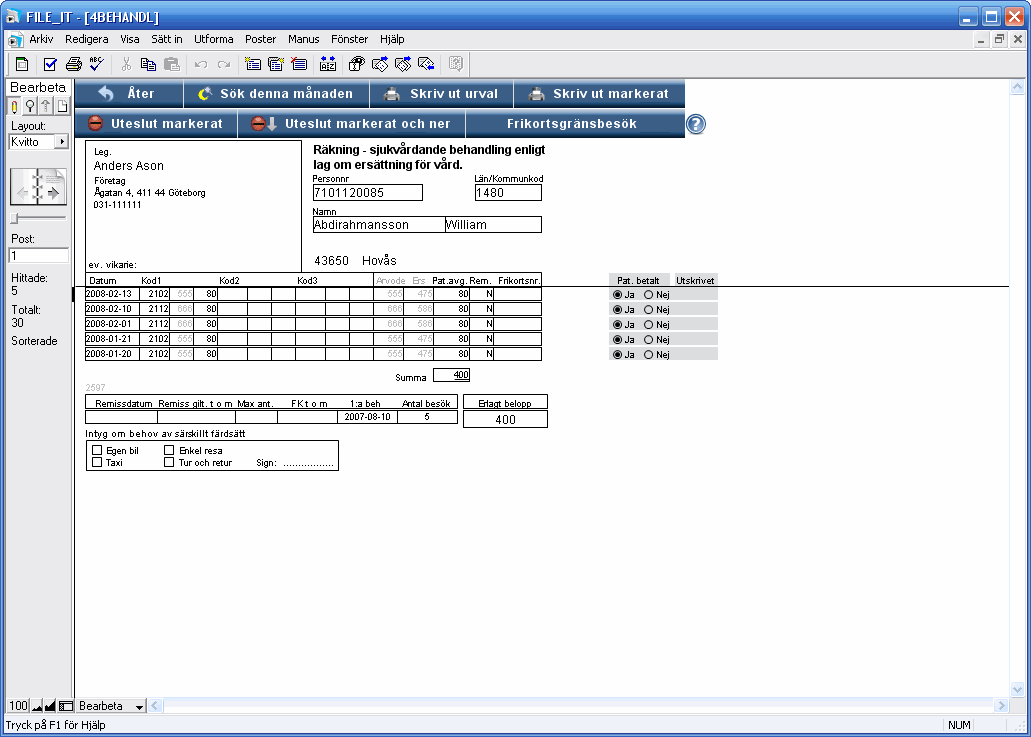Open the Redigera menu

[x=87, y=39]
